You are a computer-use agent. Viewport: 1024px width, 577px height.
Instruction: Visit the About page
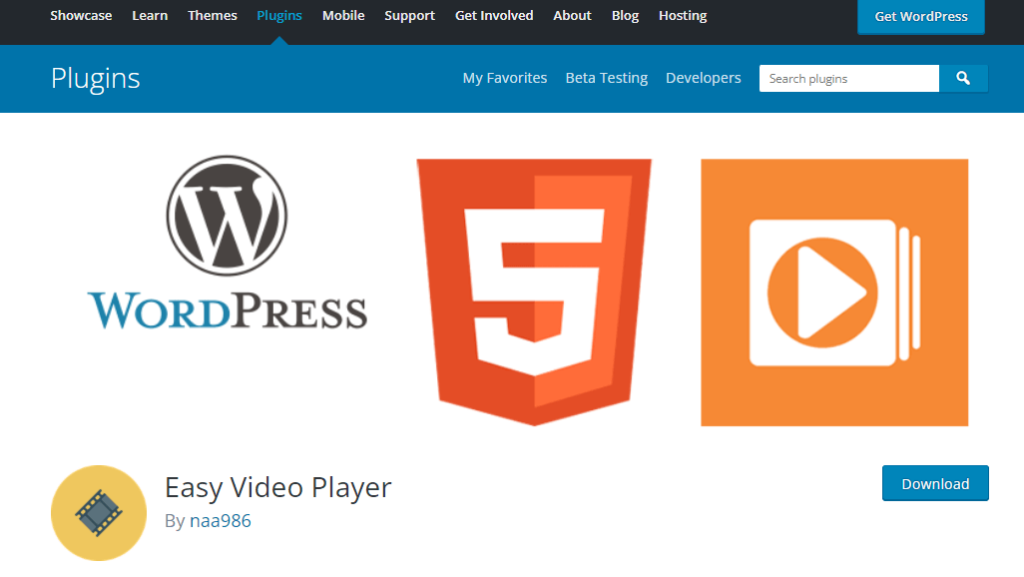point(572,16)
